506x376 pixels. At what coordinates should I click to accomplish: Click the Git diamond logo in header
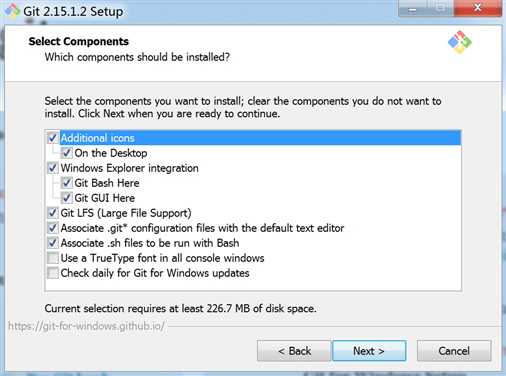(460, 42)
